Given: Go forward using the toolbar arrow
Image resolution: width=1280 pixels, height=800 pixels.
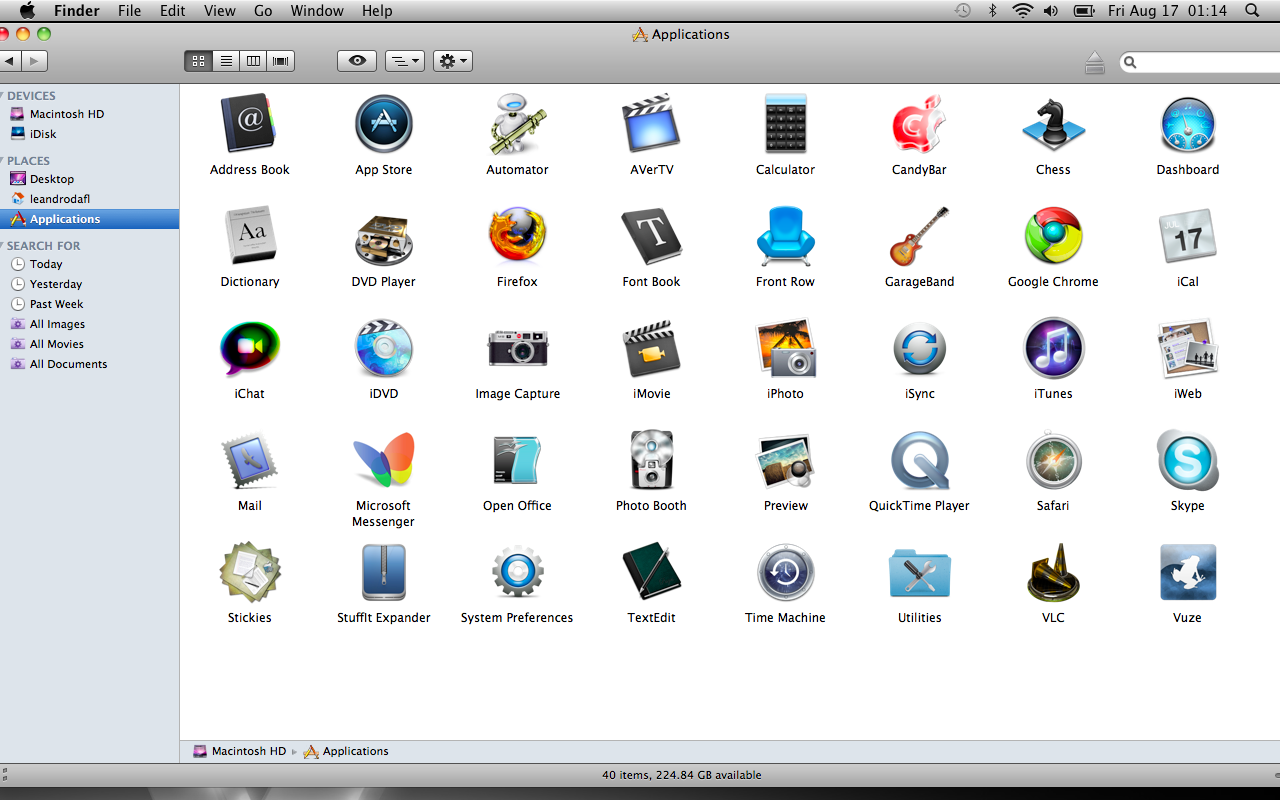Looking at the screenshot, I should [x=35, y=62].
